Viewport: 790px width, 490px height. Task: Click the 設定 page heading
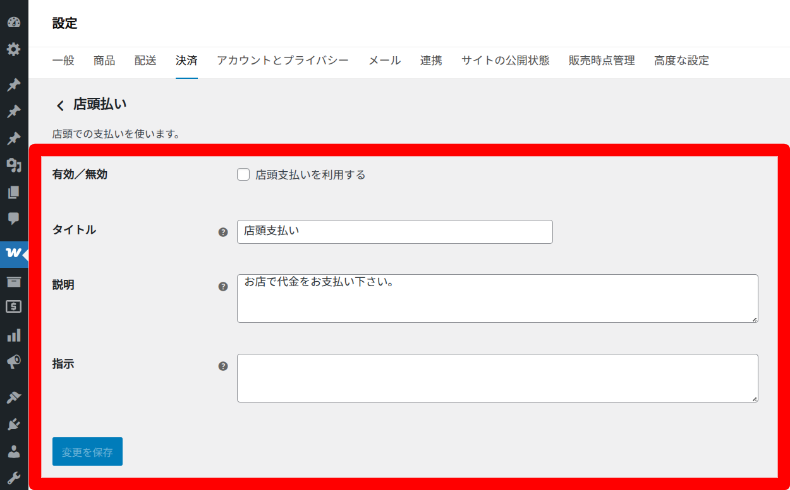coord(64,23)
